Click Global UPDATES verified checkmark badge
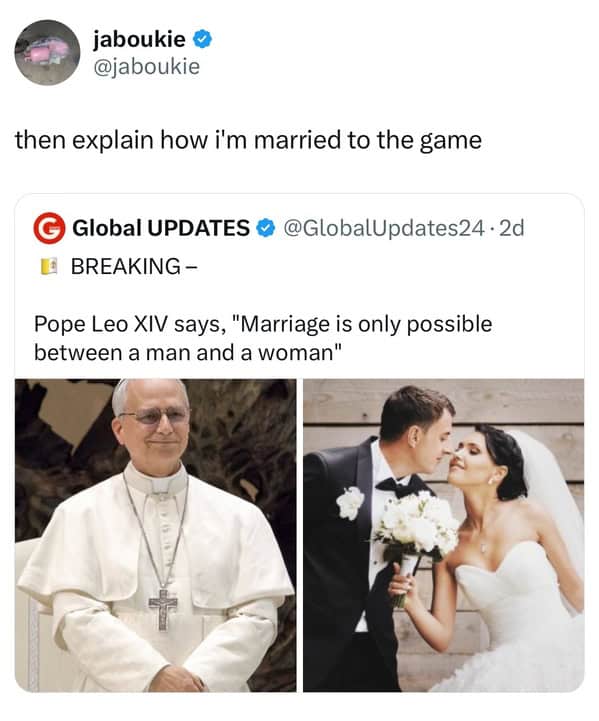This screenshot has width=599, height=721. 265,228
